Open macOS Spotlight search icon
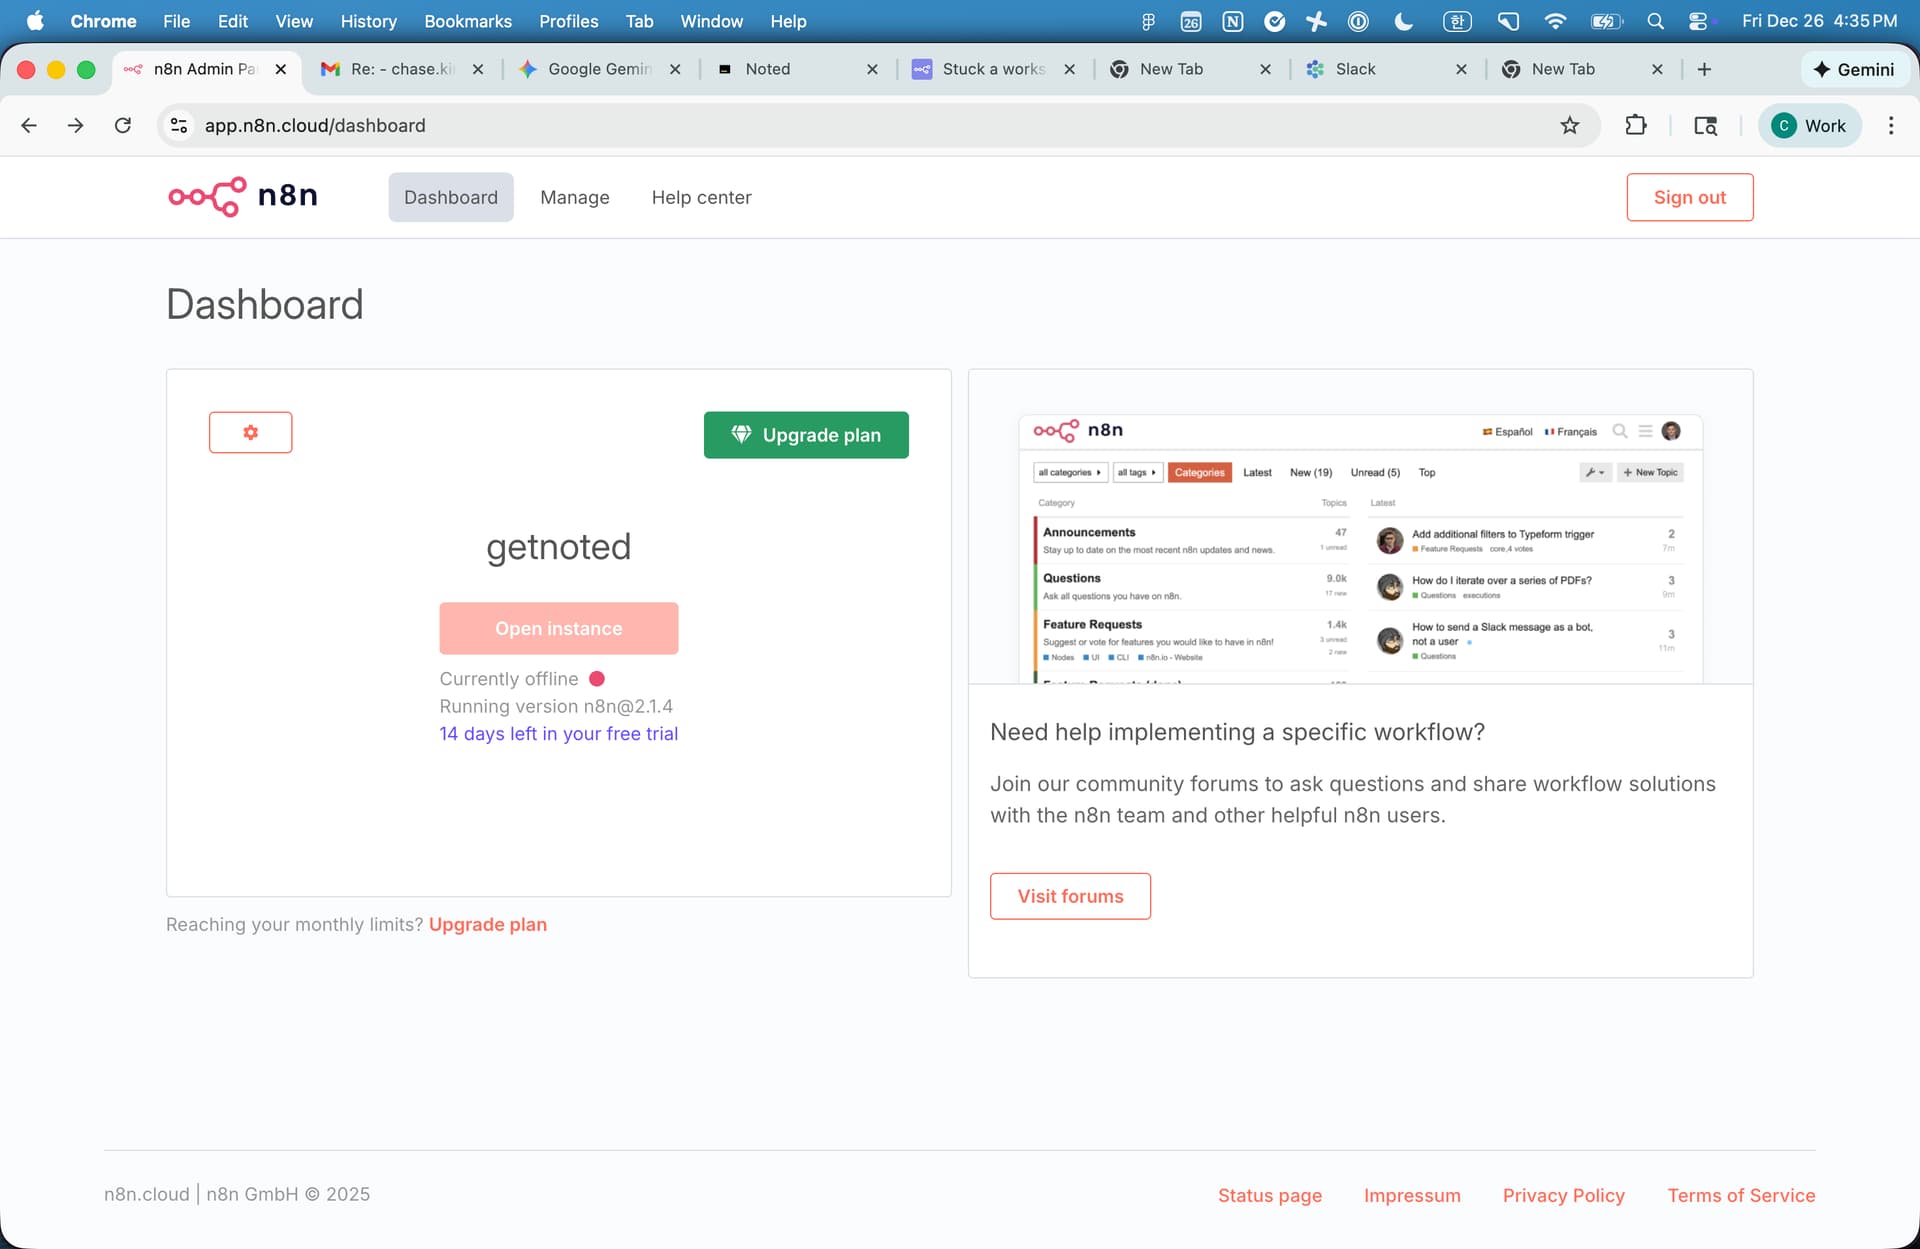This screenshot has width=1920, height=1249. tap(1655, 21)
